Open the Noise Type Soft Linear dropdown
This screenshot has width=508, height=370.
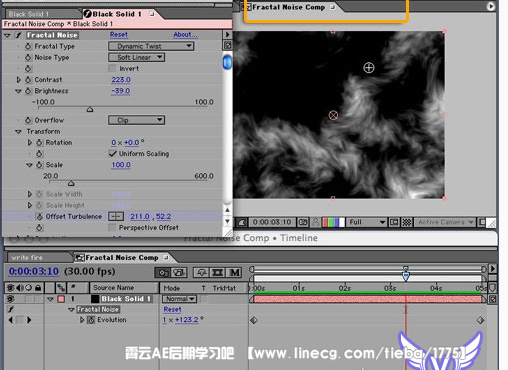pyautogui.click(x=136, y=57)
